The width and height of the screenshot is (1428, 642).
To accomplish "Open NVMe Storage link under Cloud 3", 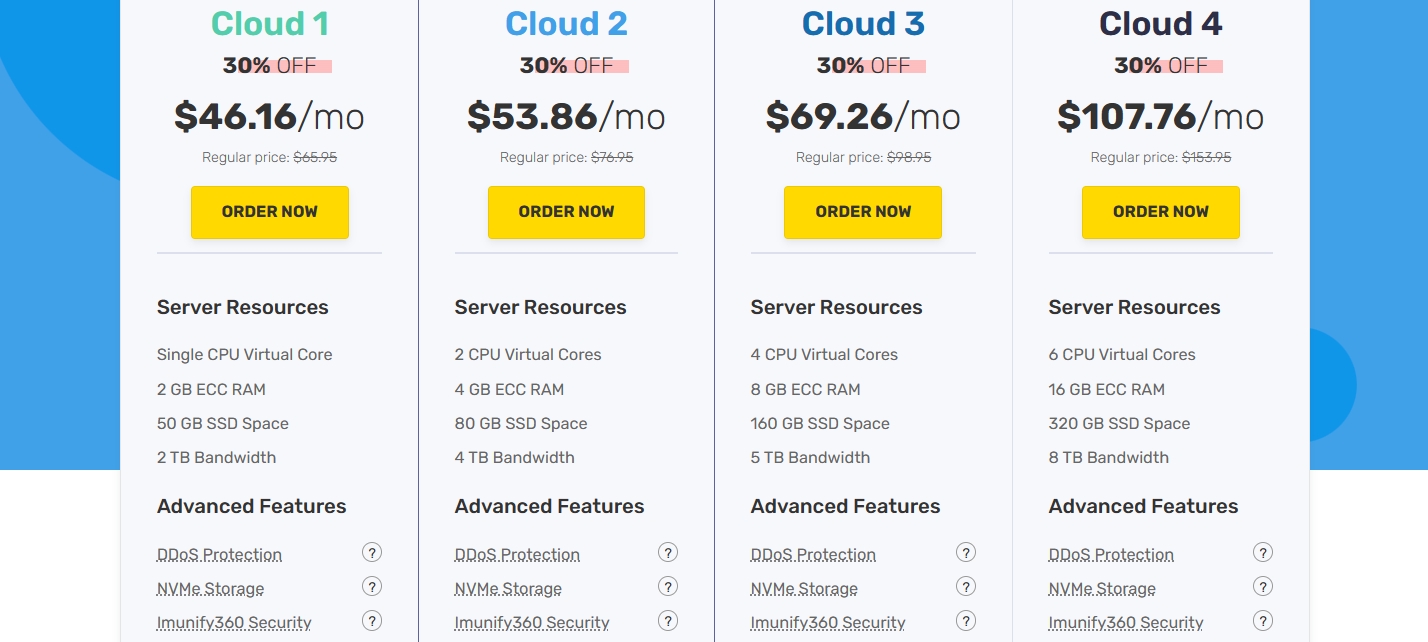I will pos(804,589).
